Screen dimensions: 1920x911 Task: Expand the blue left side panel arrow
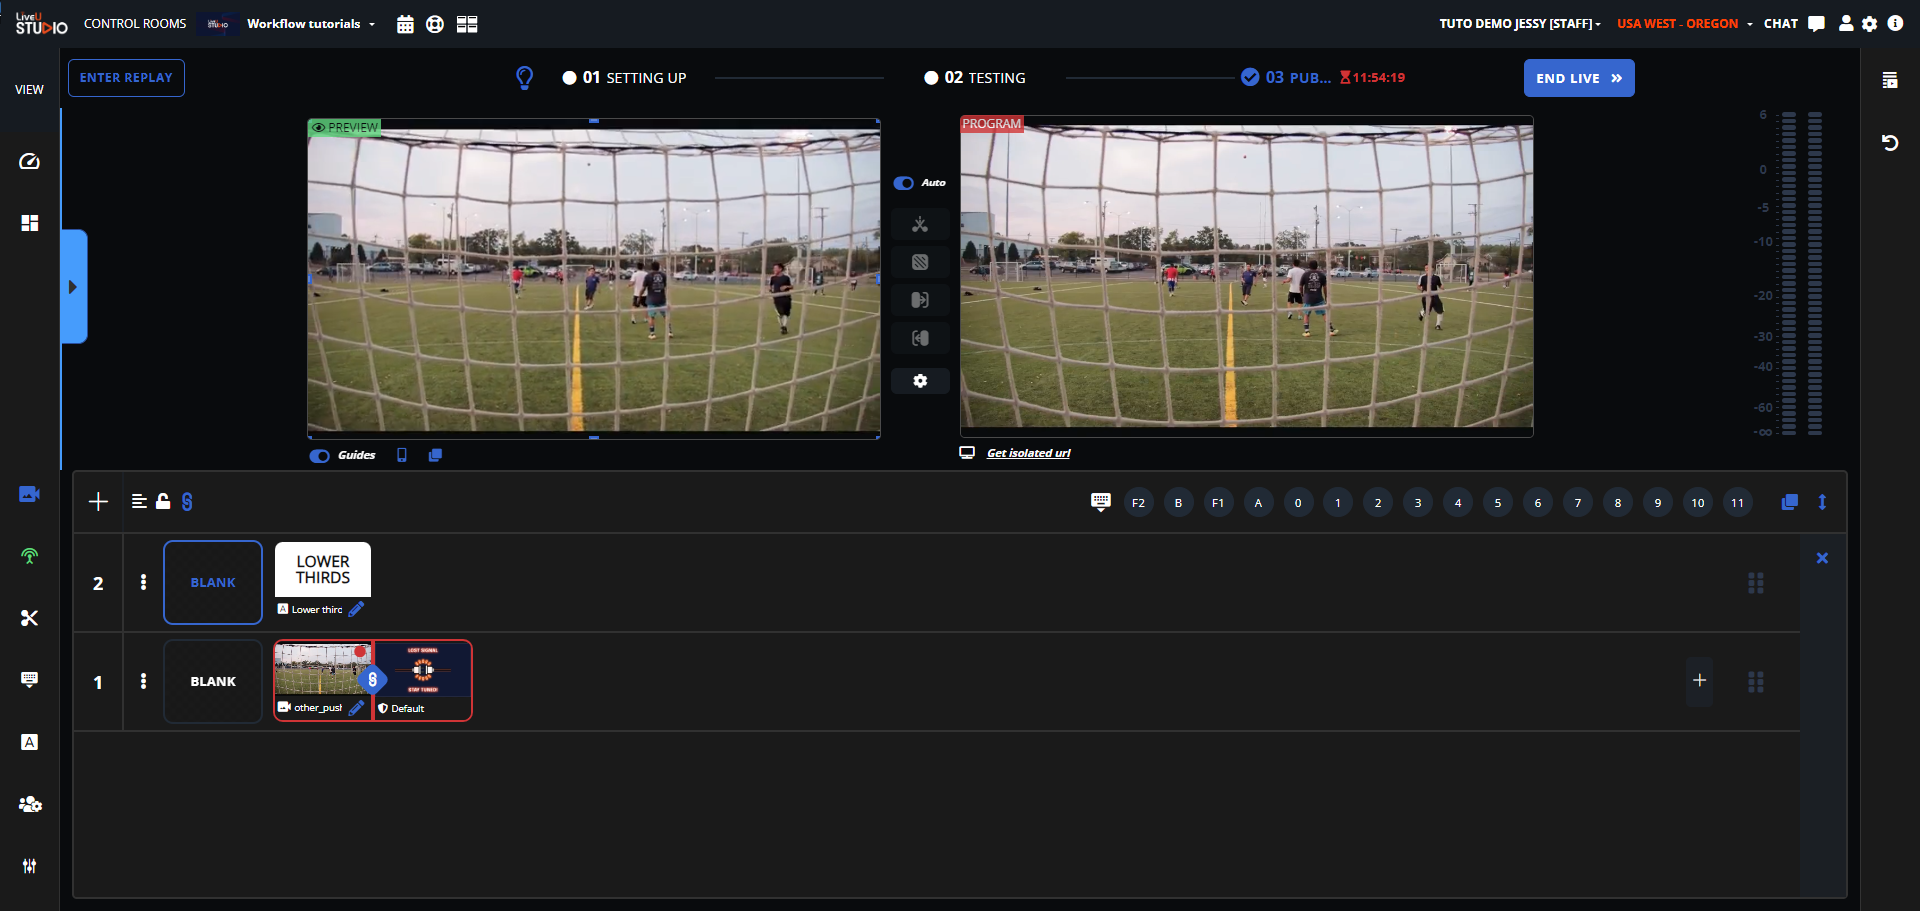[73, 287]
